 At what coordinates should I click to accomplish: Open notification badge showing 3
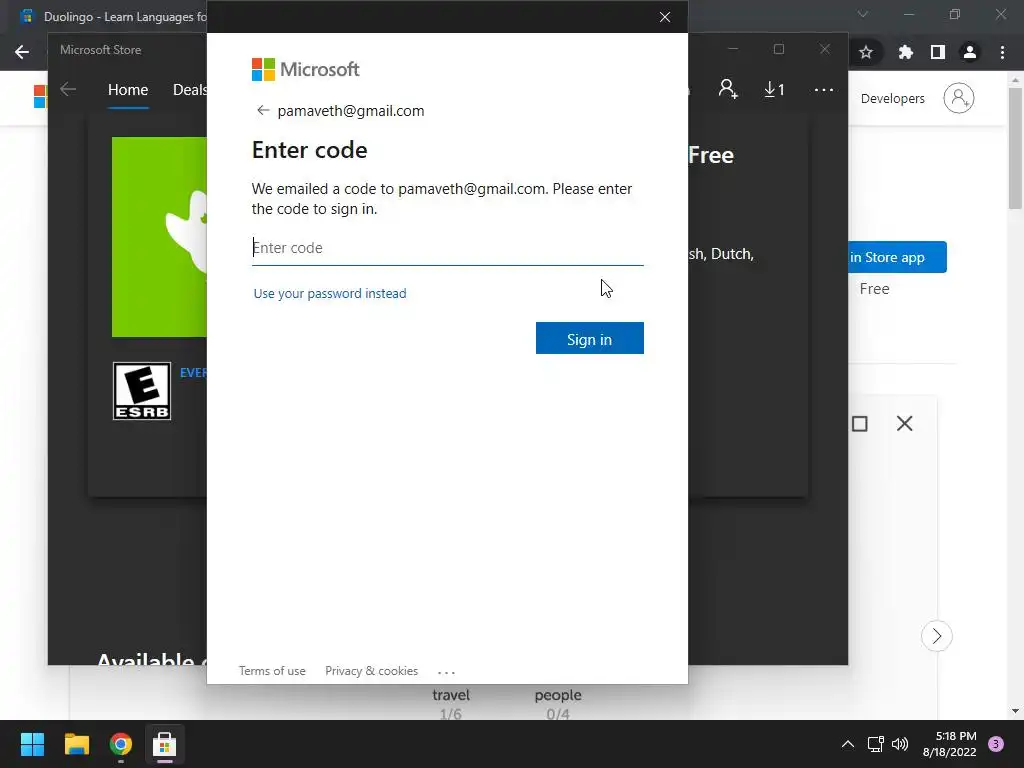click(996, 744)
